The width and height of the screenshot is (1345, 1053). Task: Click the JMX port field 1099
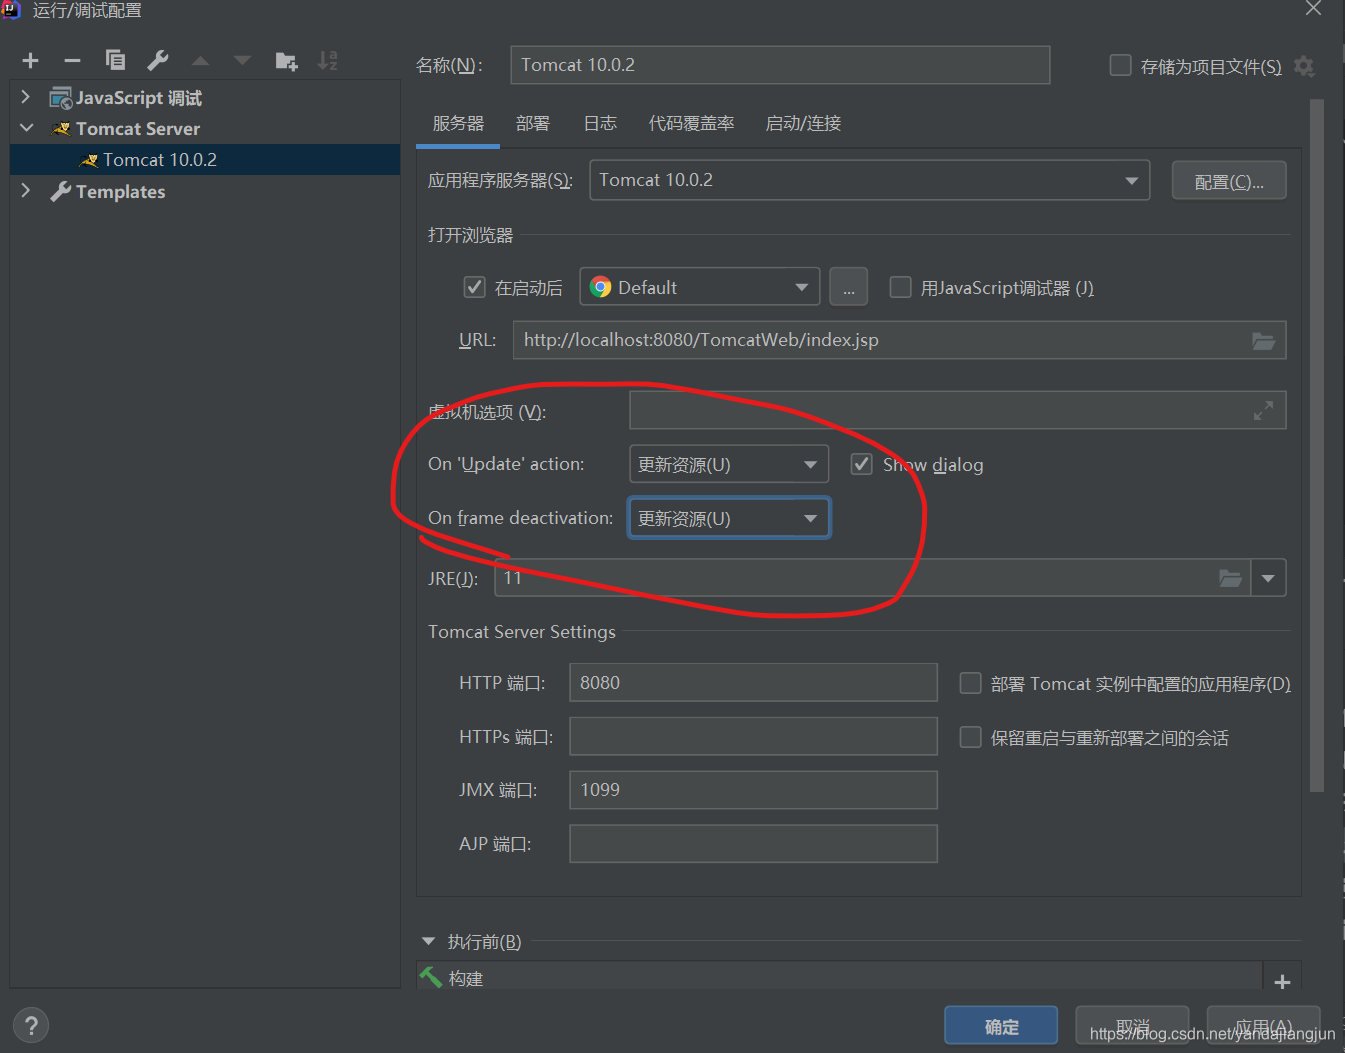pyautogui.click(x=753, y=790)
